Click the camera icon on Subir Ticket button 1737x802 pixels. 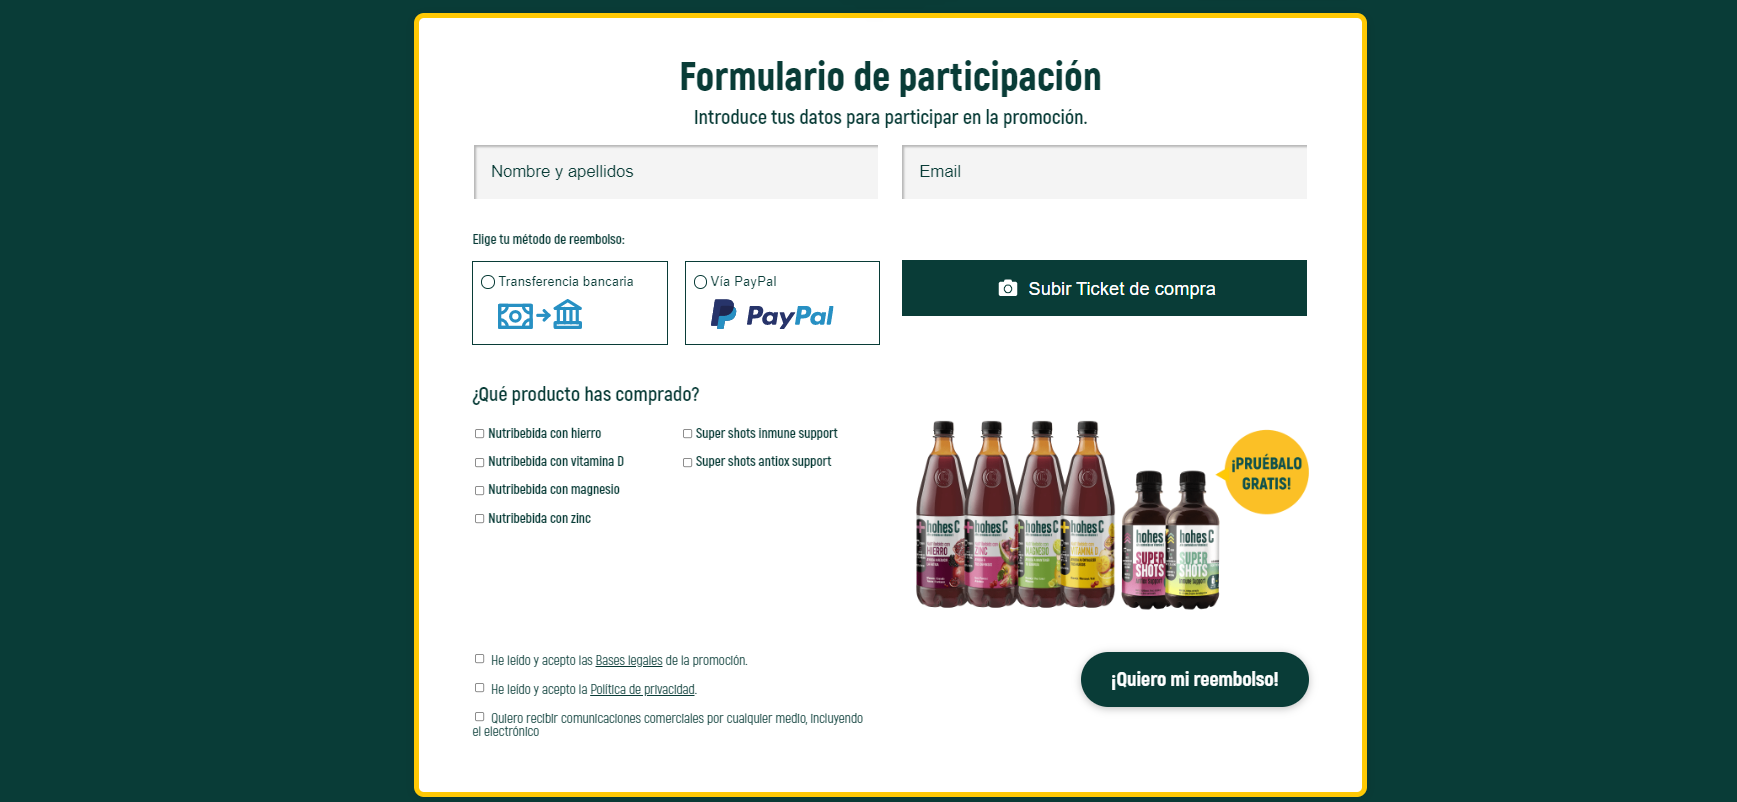1007,289
